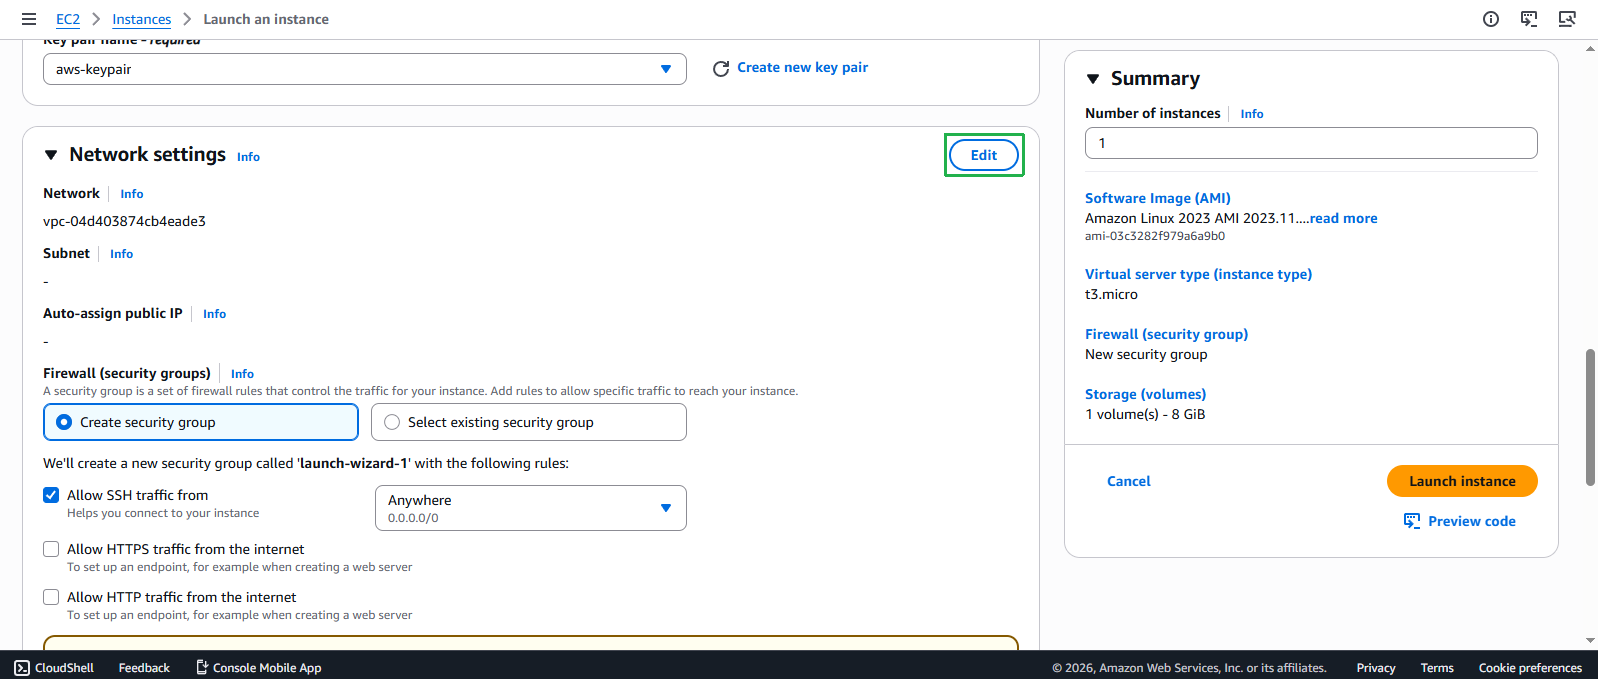Click the scrollbar up arrow

click(x=1590, y=49)
